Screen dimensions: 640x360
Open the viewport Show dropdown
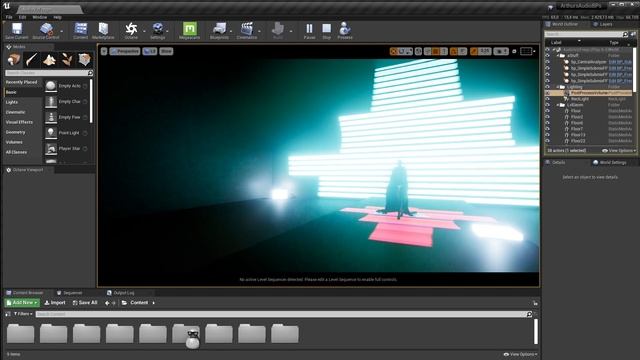click(x=166, y=51)
